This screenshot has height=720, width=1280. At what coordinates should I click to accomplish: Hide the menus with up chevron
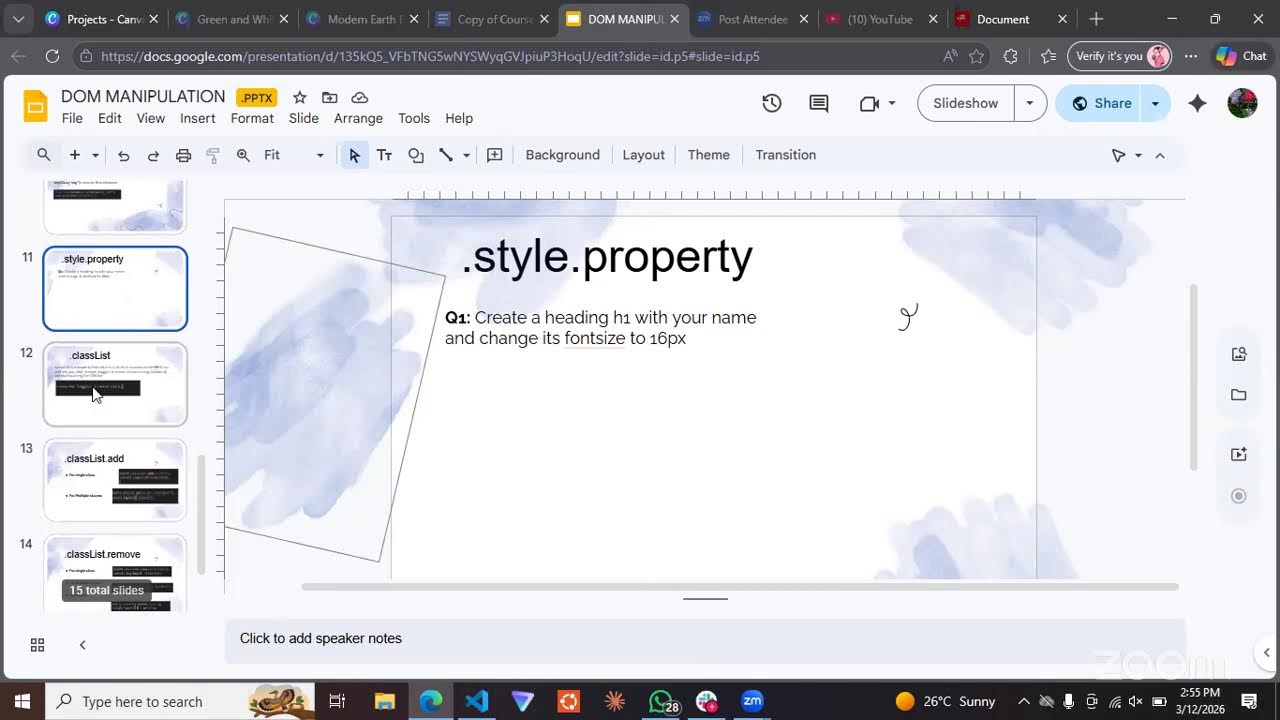pos(1160,155)
